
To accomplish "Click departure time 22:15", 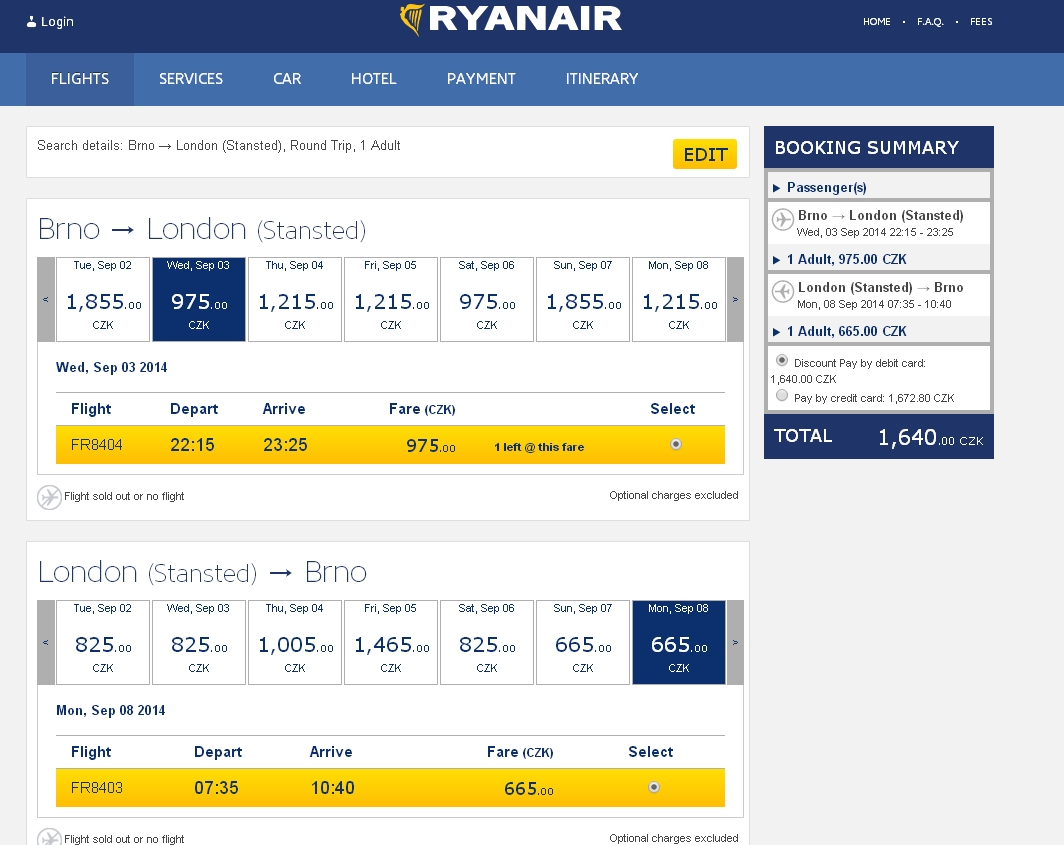I will (x=192, y=445).
